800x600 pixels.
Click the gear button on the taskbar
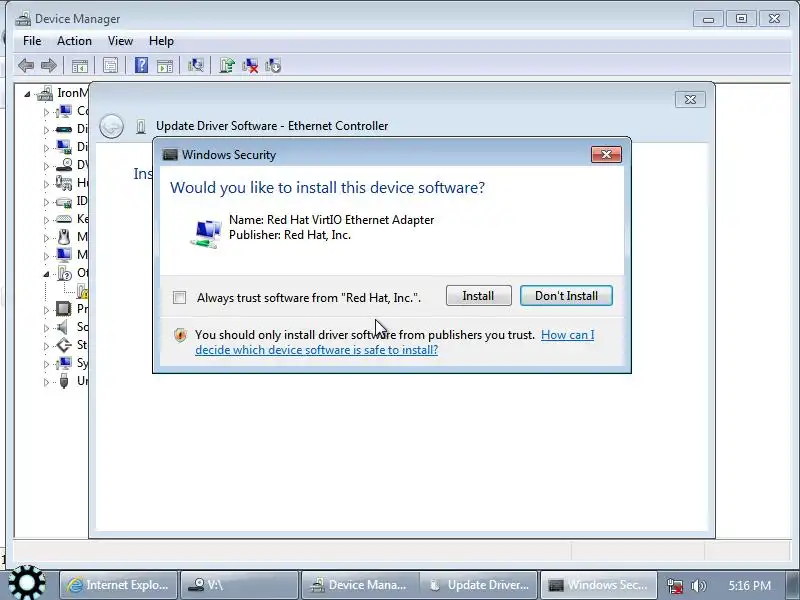tap(27, 583)
